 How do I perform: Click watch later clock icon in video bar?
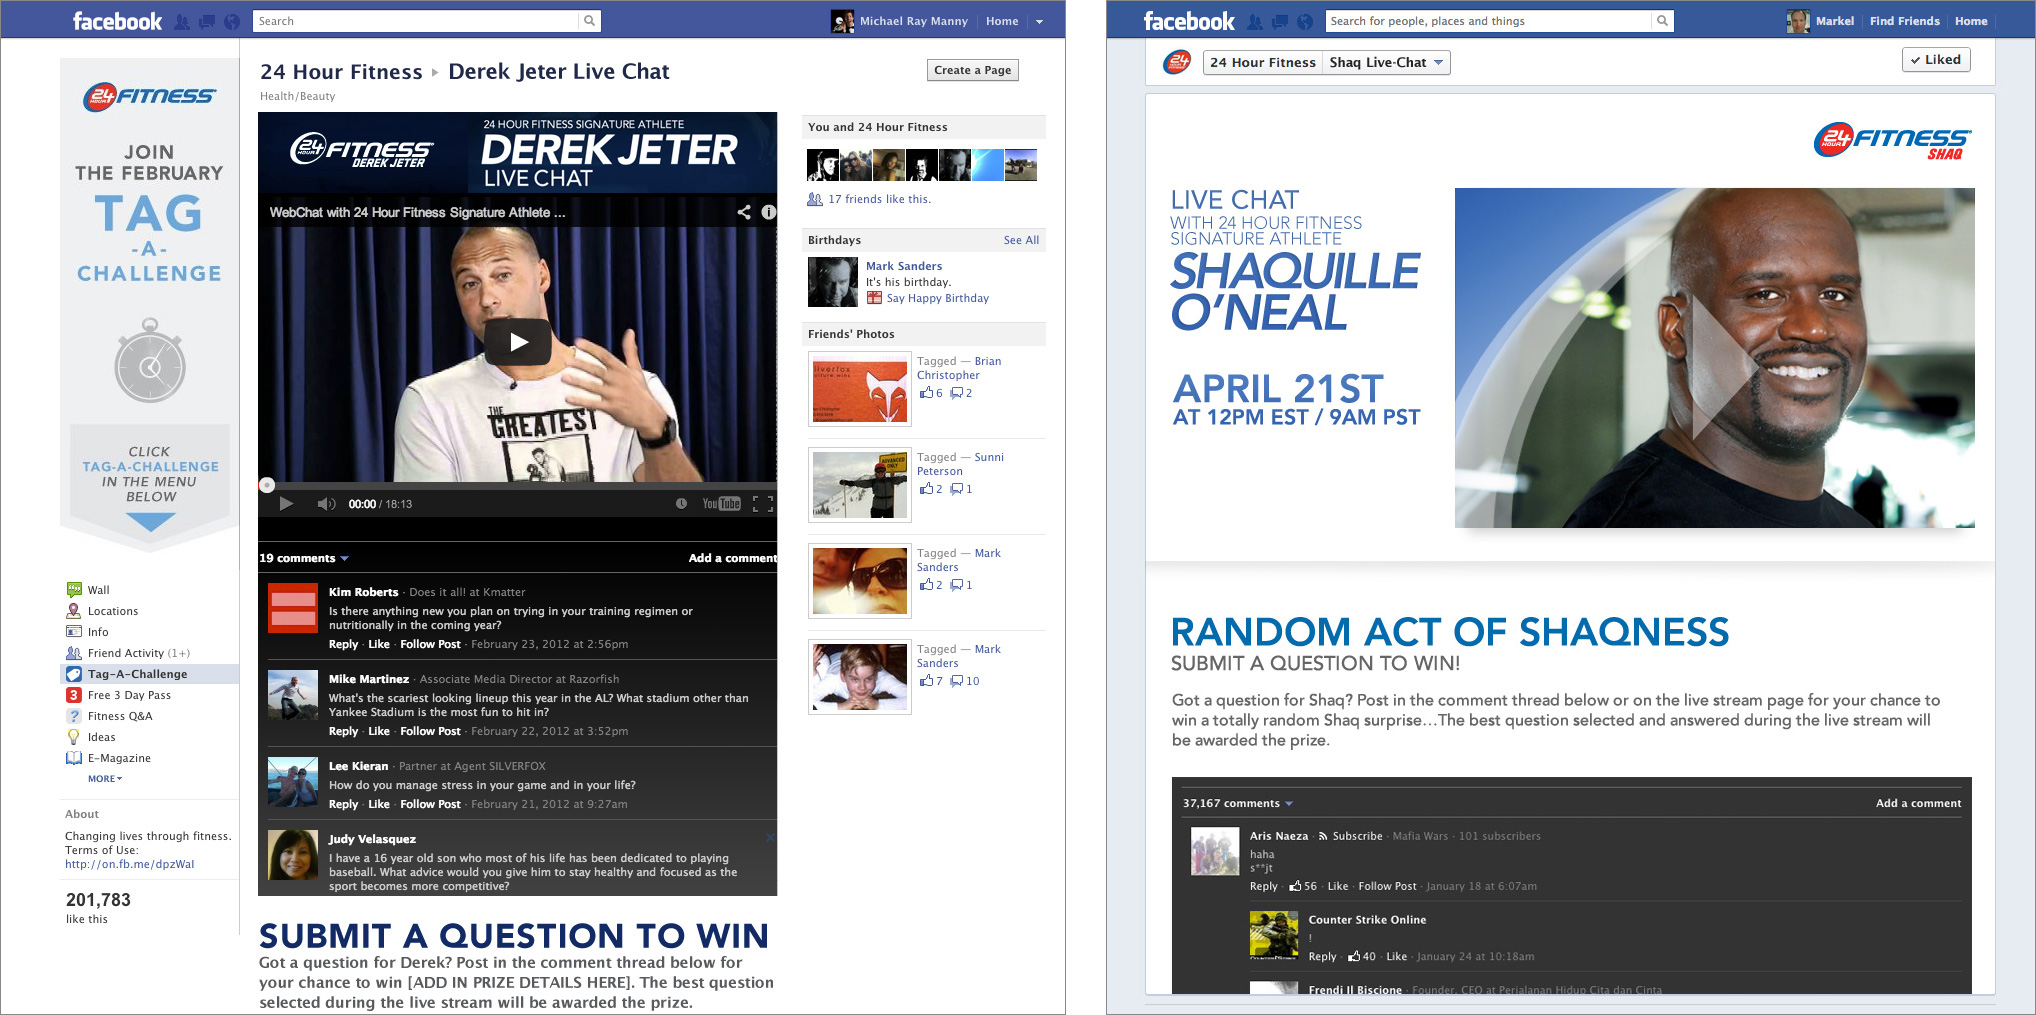click(681, 504)
